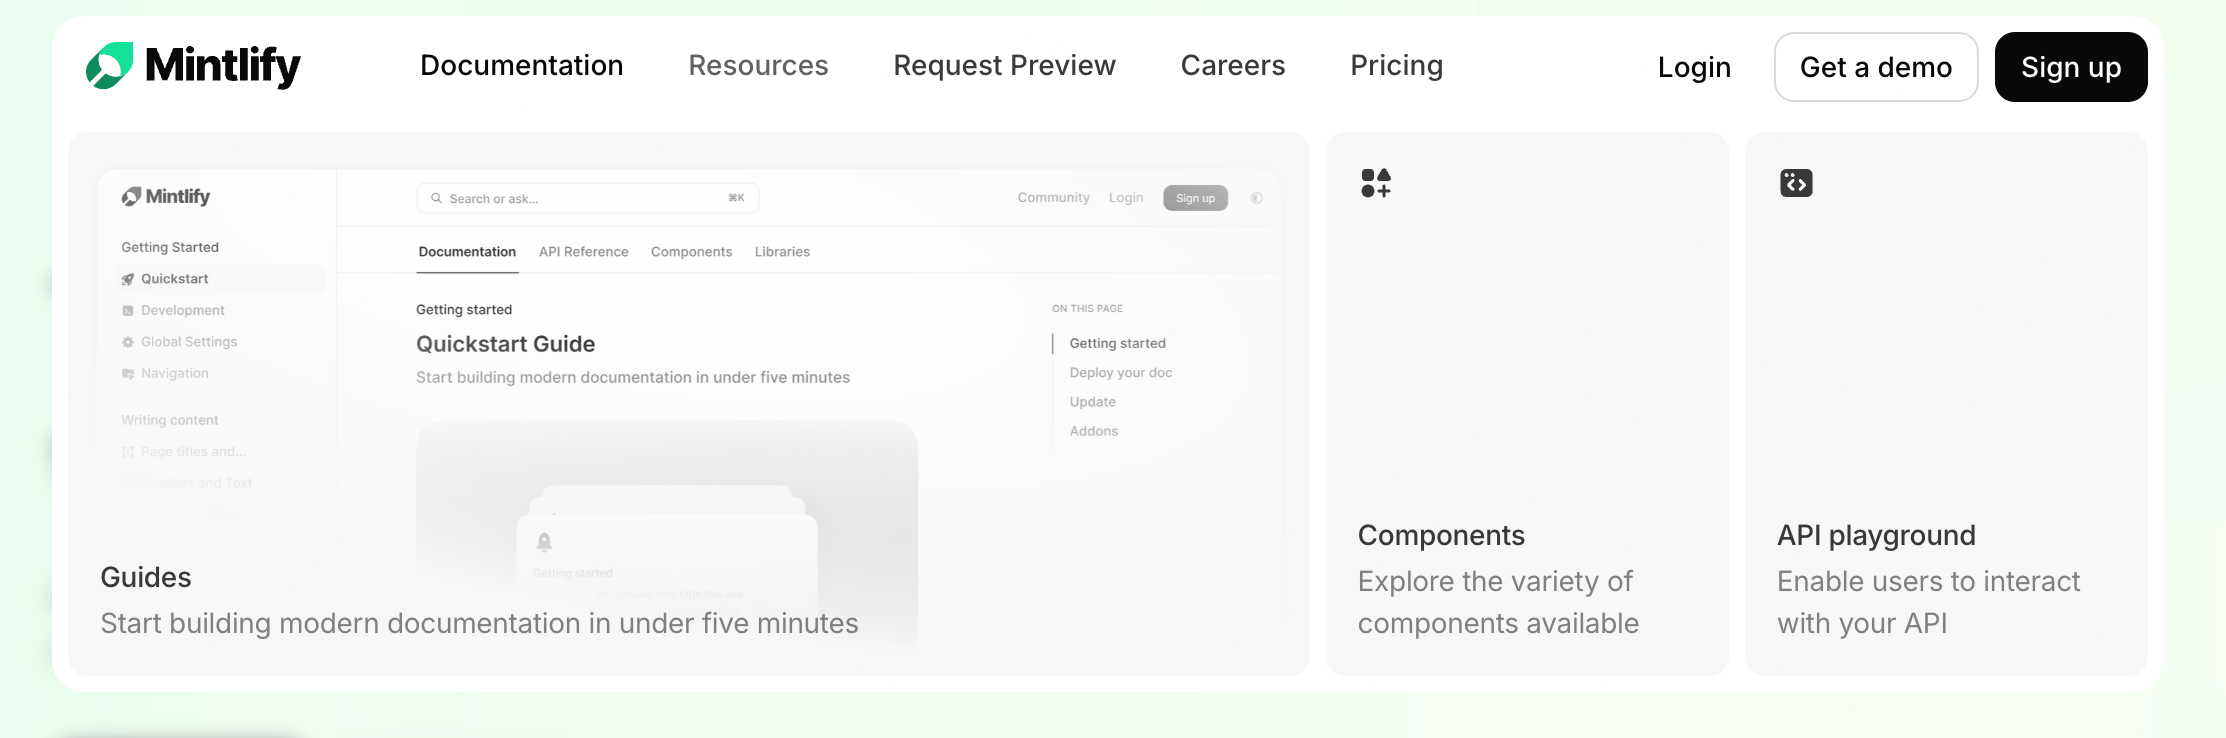Expand the Resources navigation menu
Screen dimensions: 2226x738
point(758,66)
